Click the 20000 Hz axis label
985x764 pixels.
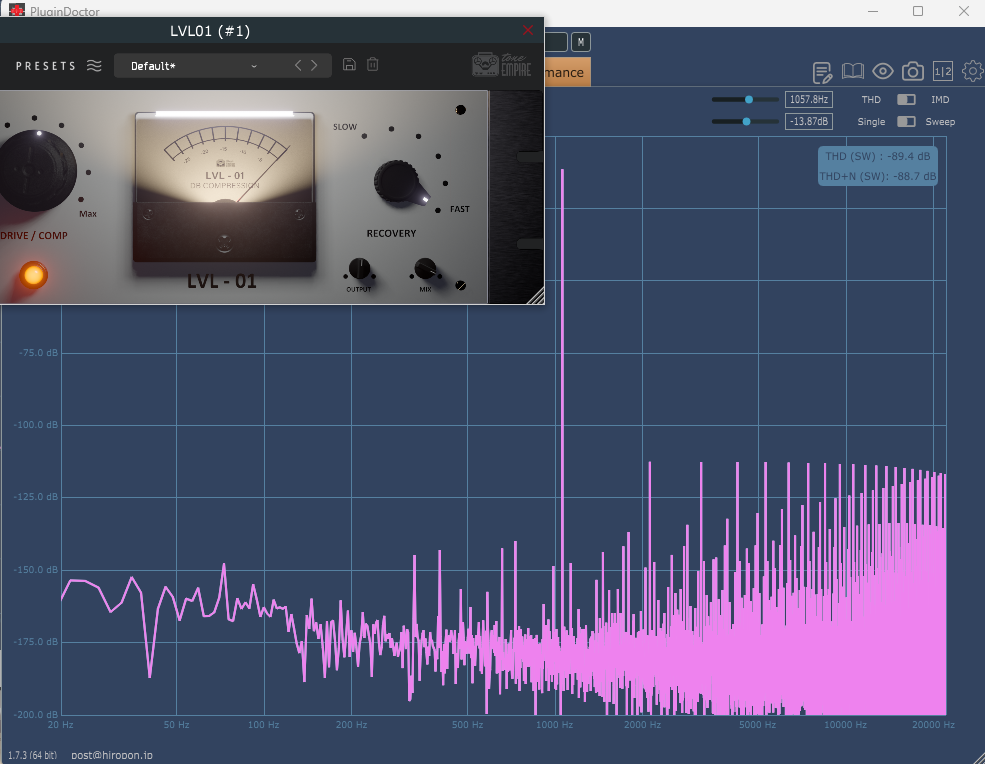tap(933, 724)
